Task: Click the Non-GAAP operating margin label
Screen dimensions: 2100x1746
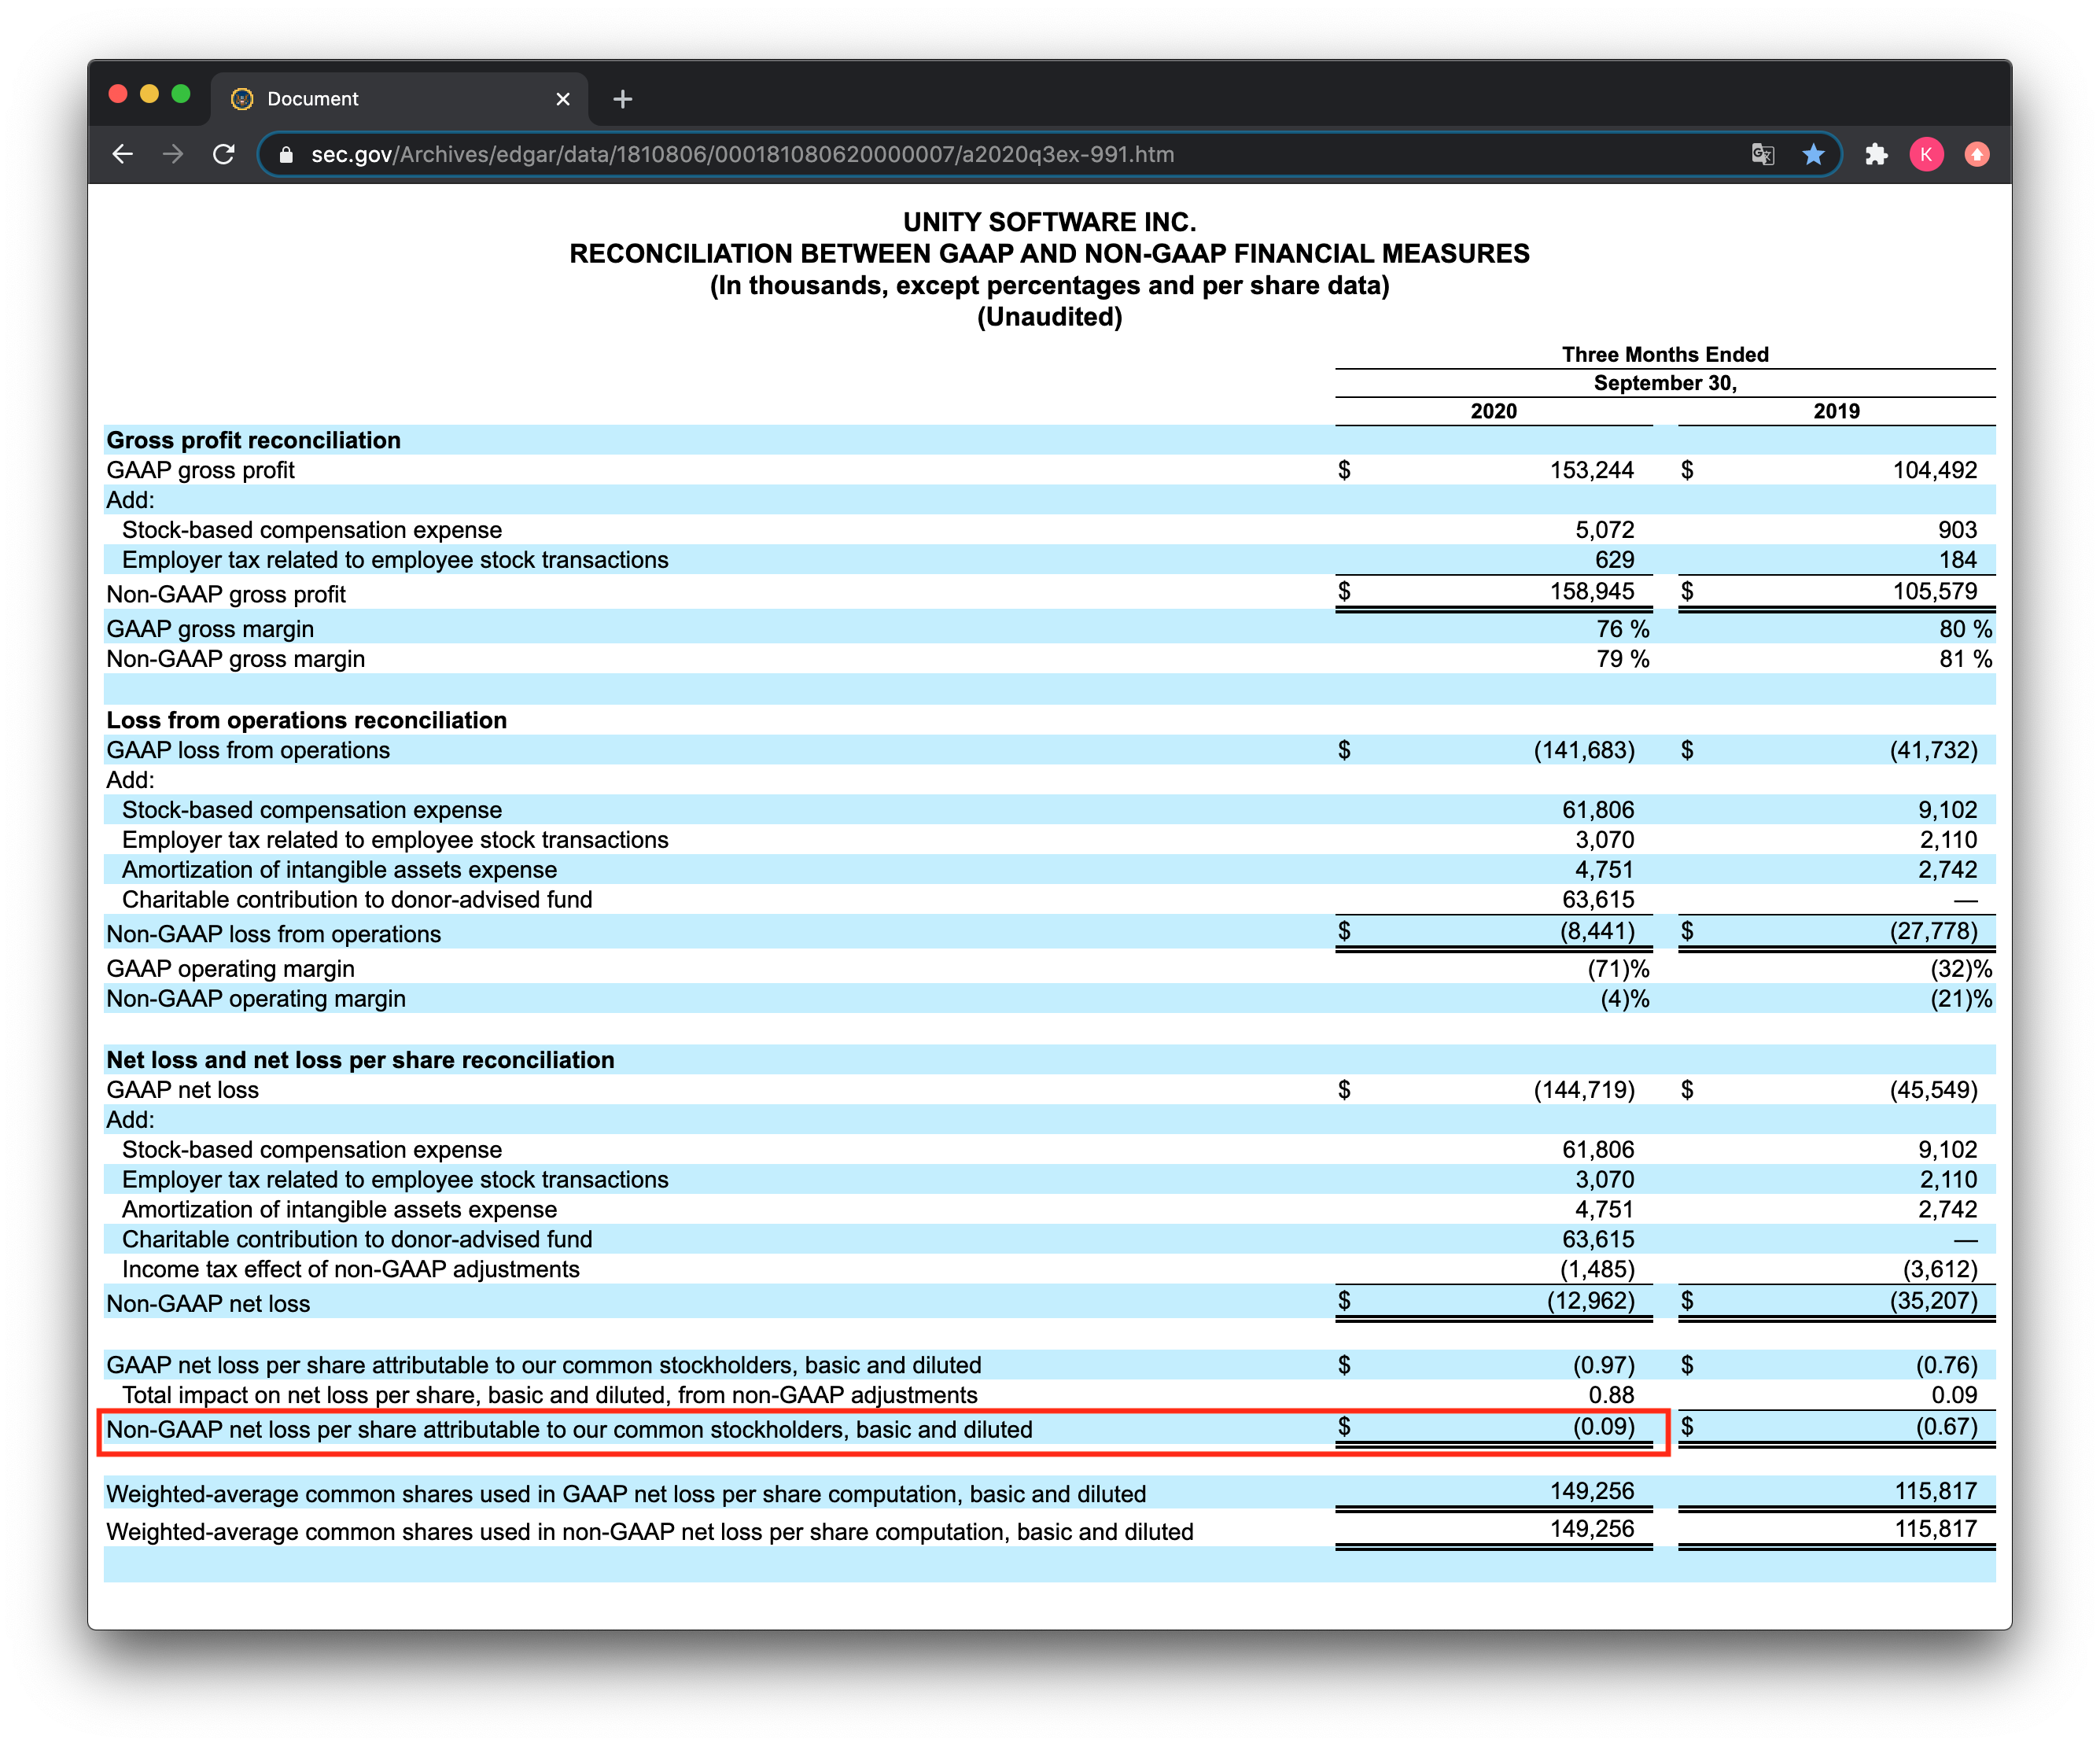Action: pyautogui.click(x=256, y=999)
